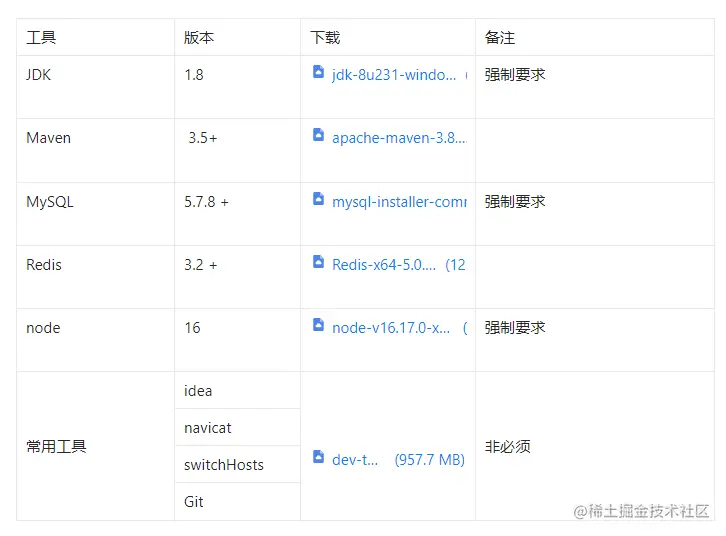The image size is (726, 536).
Task: Select the Maven version value 3.5+
Action: (x=202, y=138)
